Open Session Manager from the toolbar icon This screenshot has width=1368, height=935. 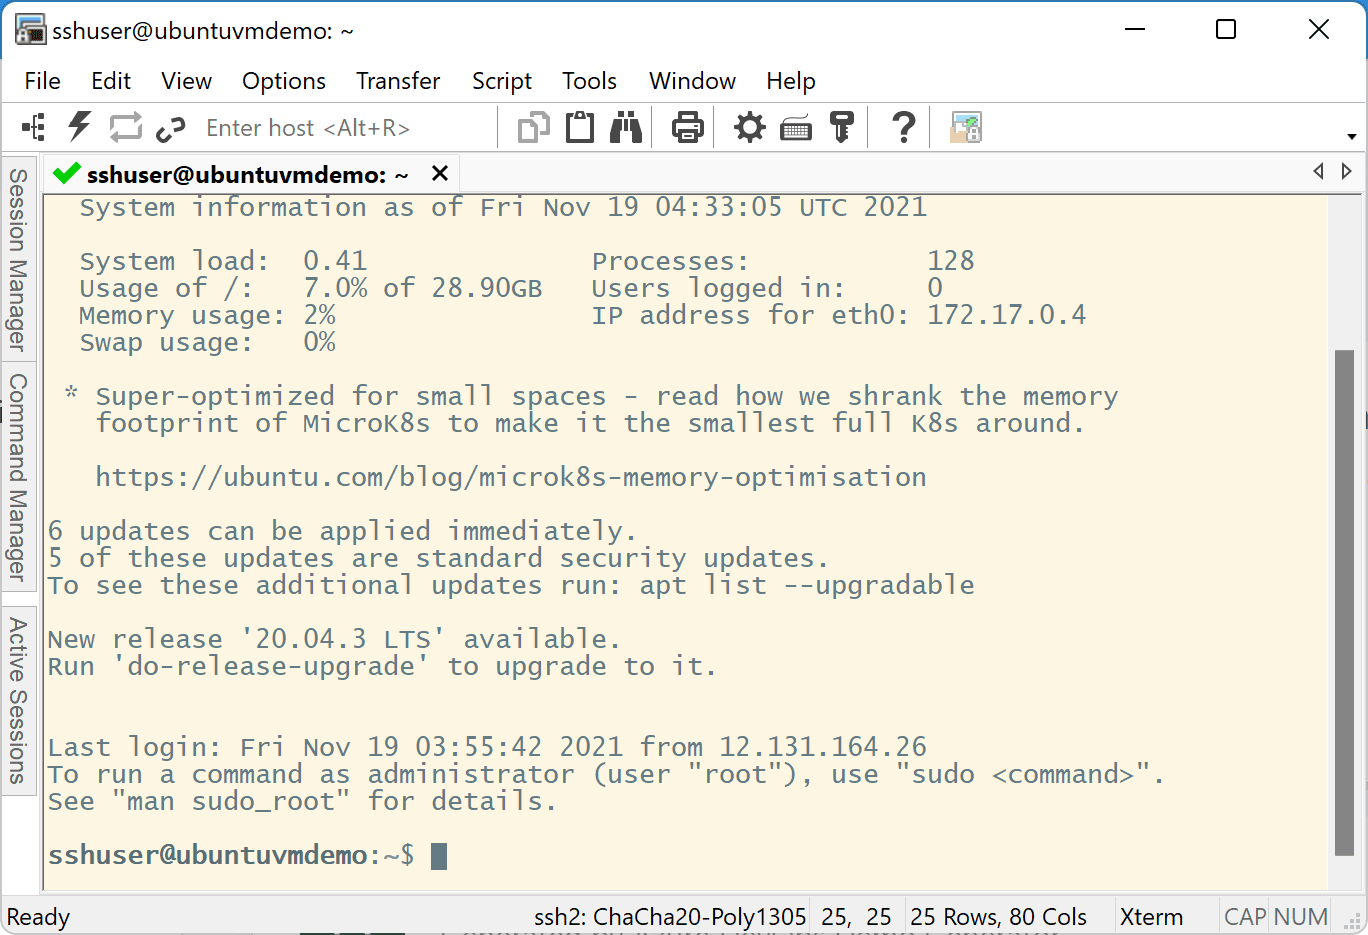34,127
